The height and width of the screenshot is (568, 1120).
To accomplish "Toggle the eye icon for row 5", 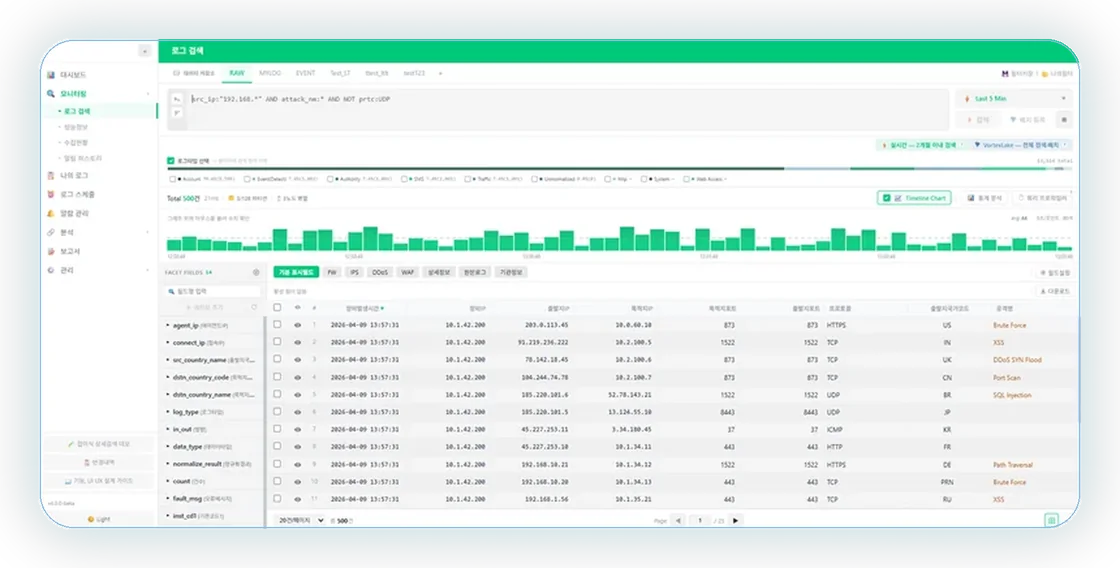I will pyautogui.click(x=297, y=394).
